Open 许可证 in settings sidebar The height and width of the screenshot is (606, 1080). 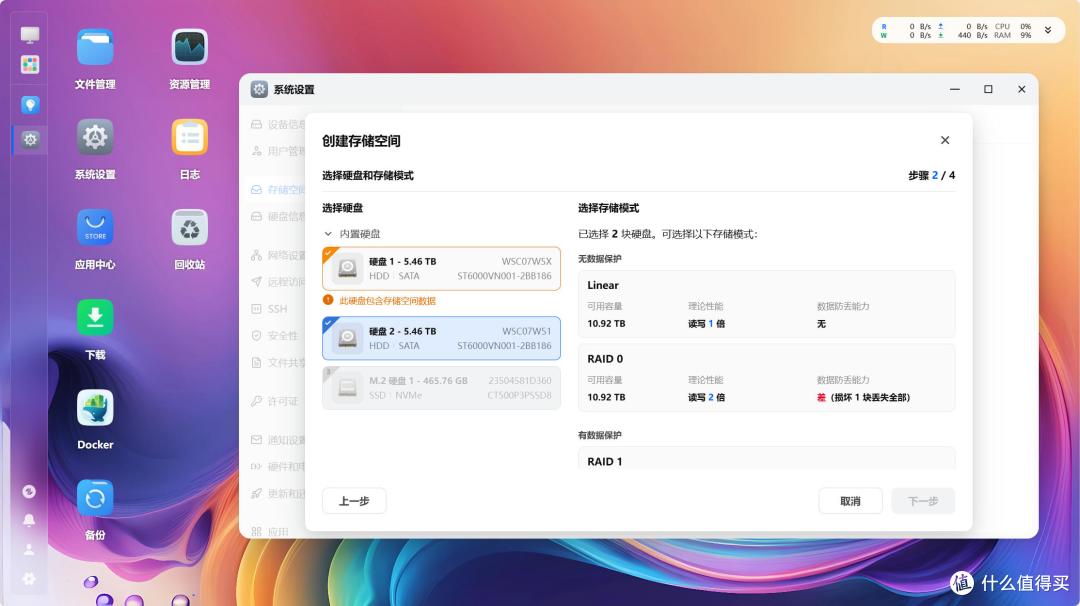[x=277, y=401]
